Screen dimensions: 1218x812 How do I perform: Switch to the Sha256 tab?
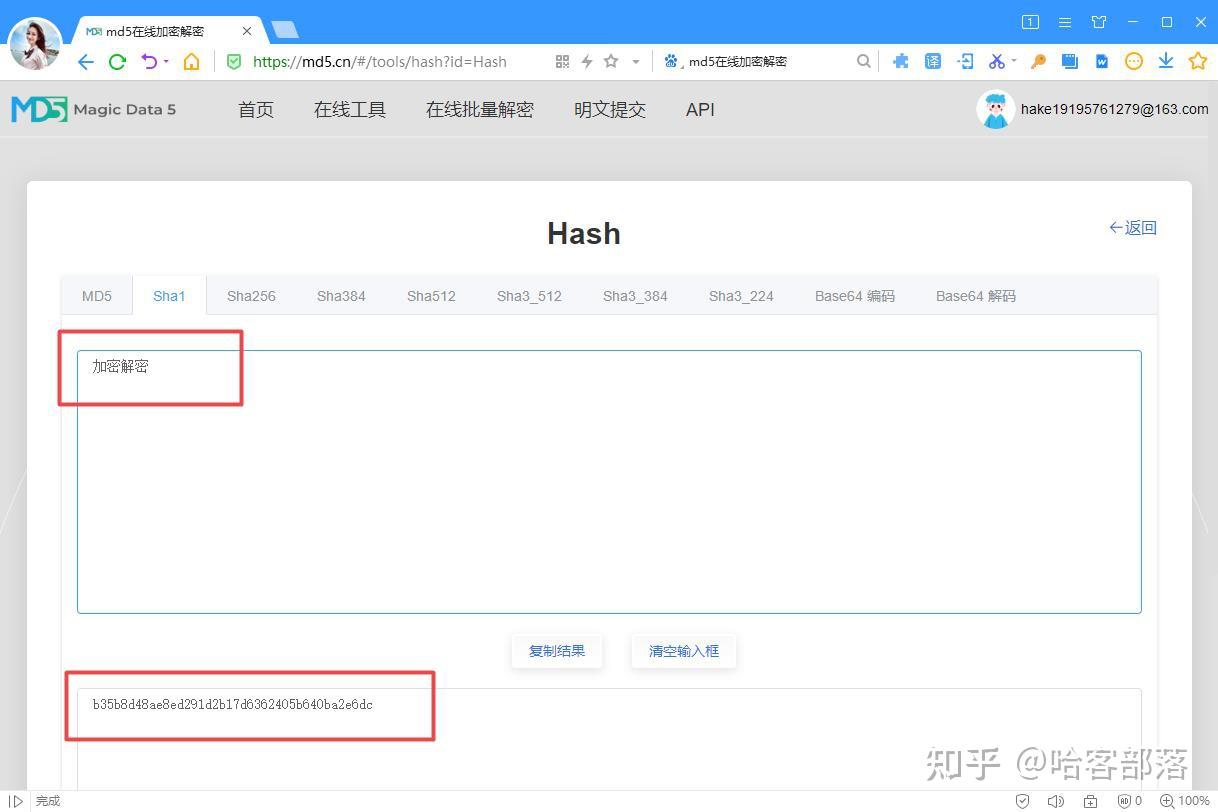pos(251,295)
